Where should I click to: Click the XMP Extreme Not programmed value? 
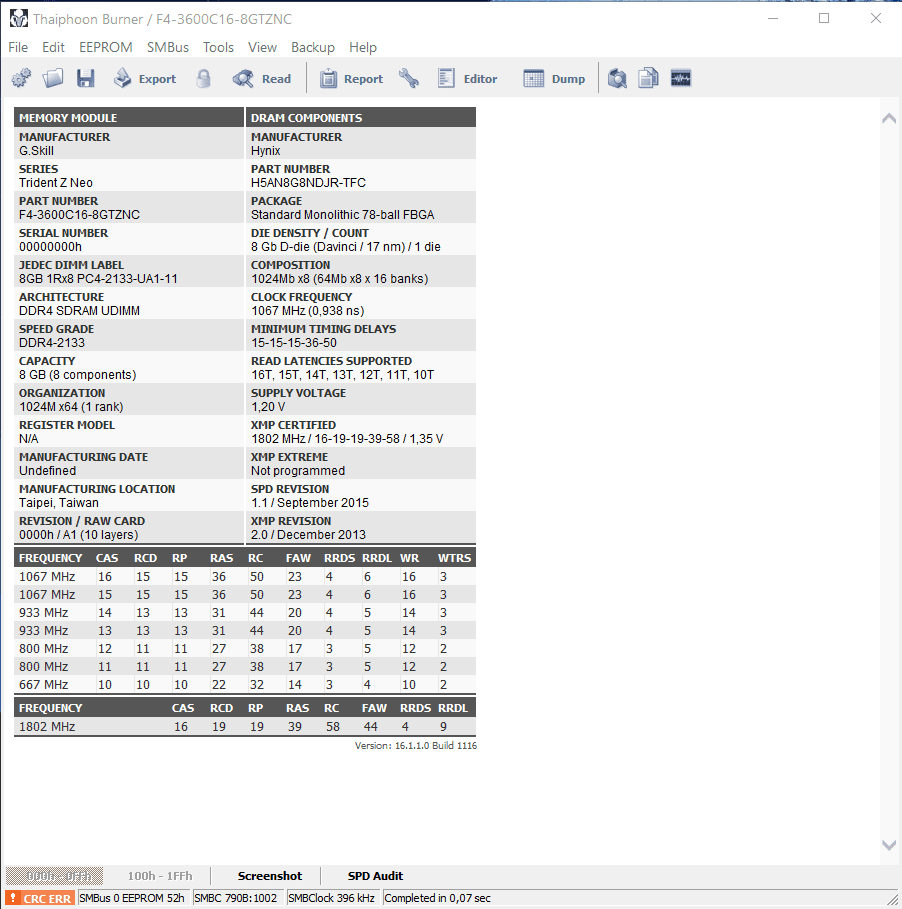point(298,471)
